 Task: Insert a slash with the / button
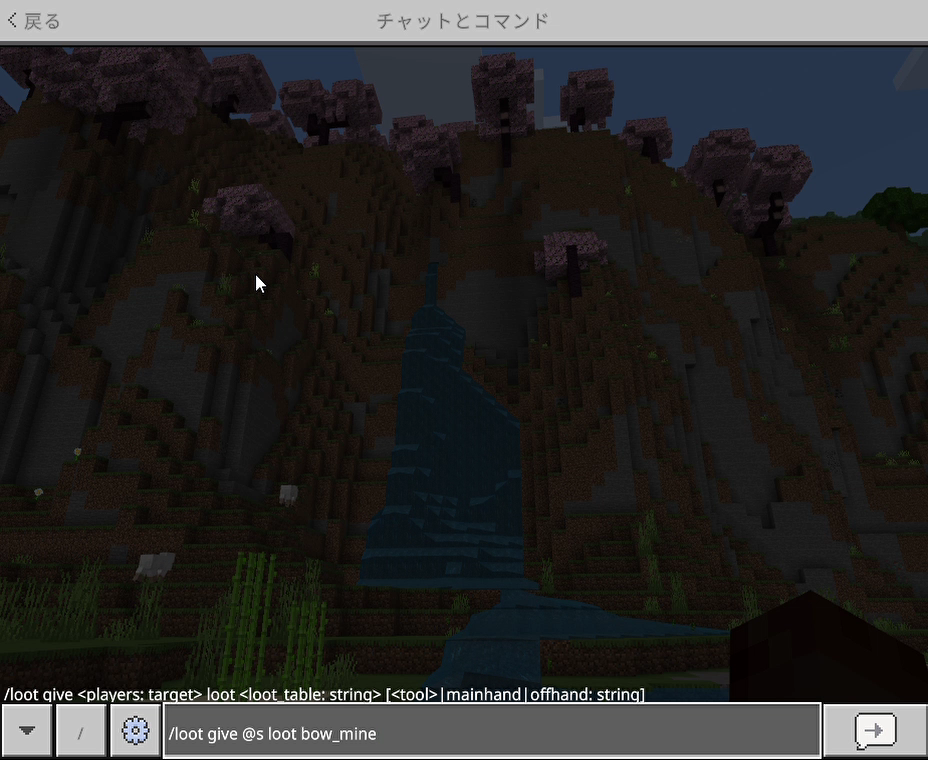tap(80, 730)
